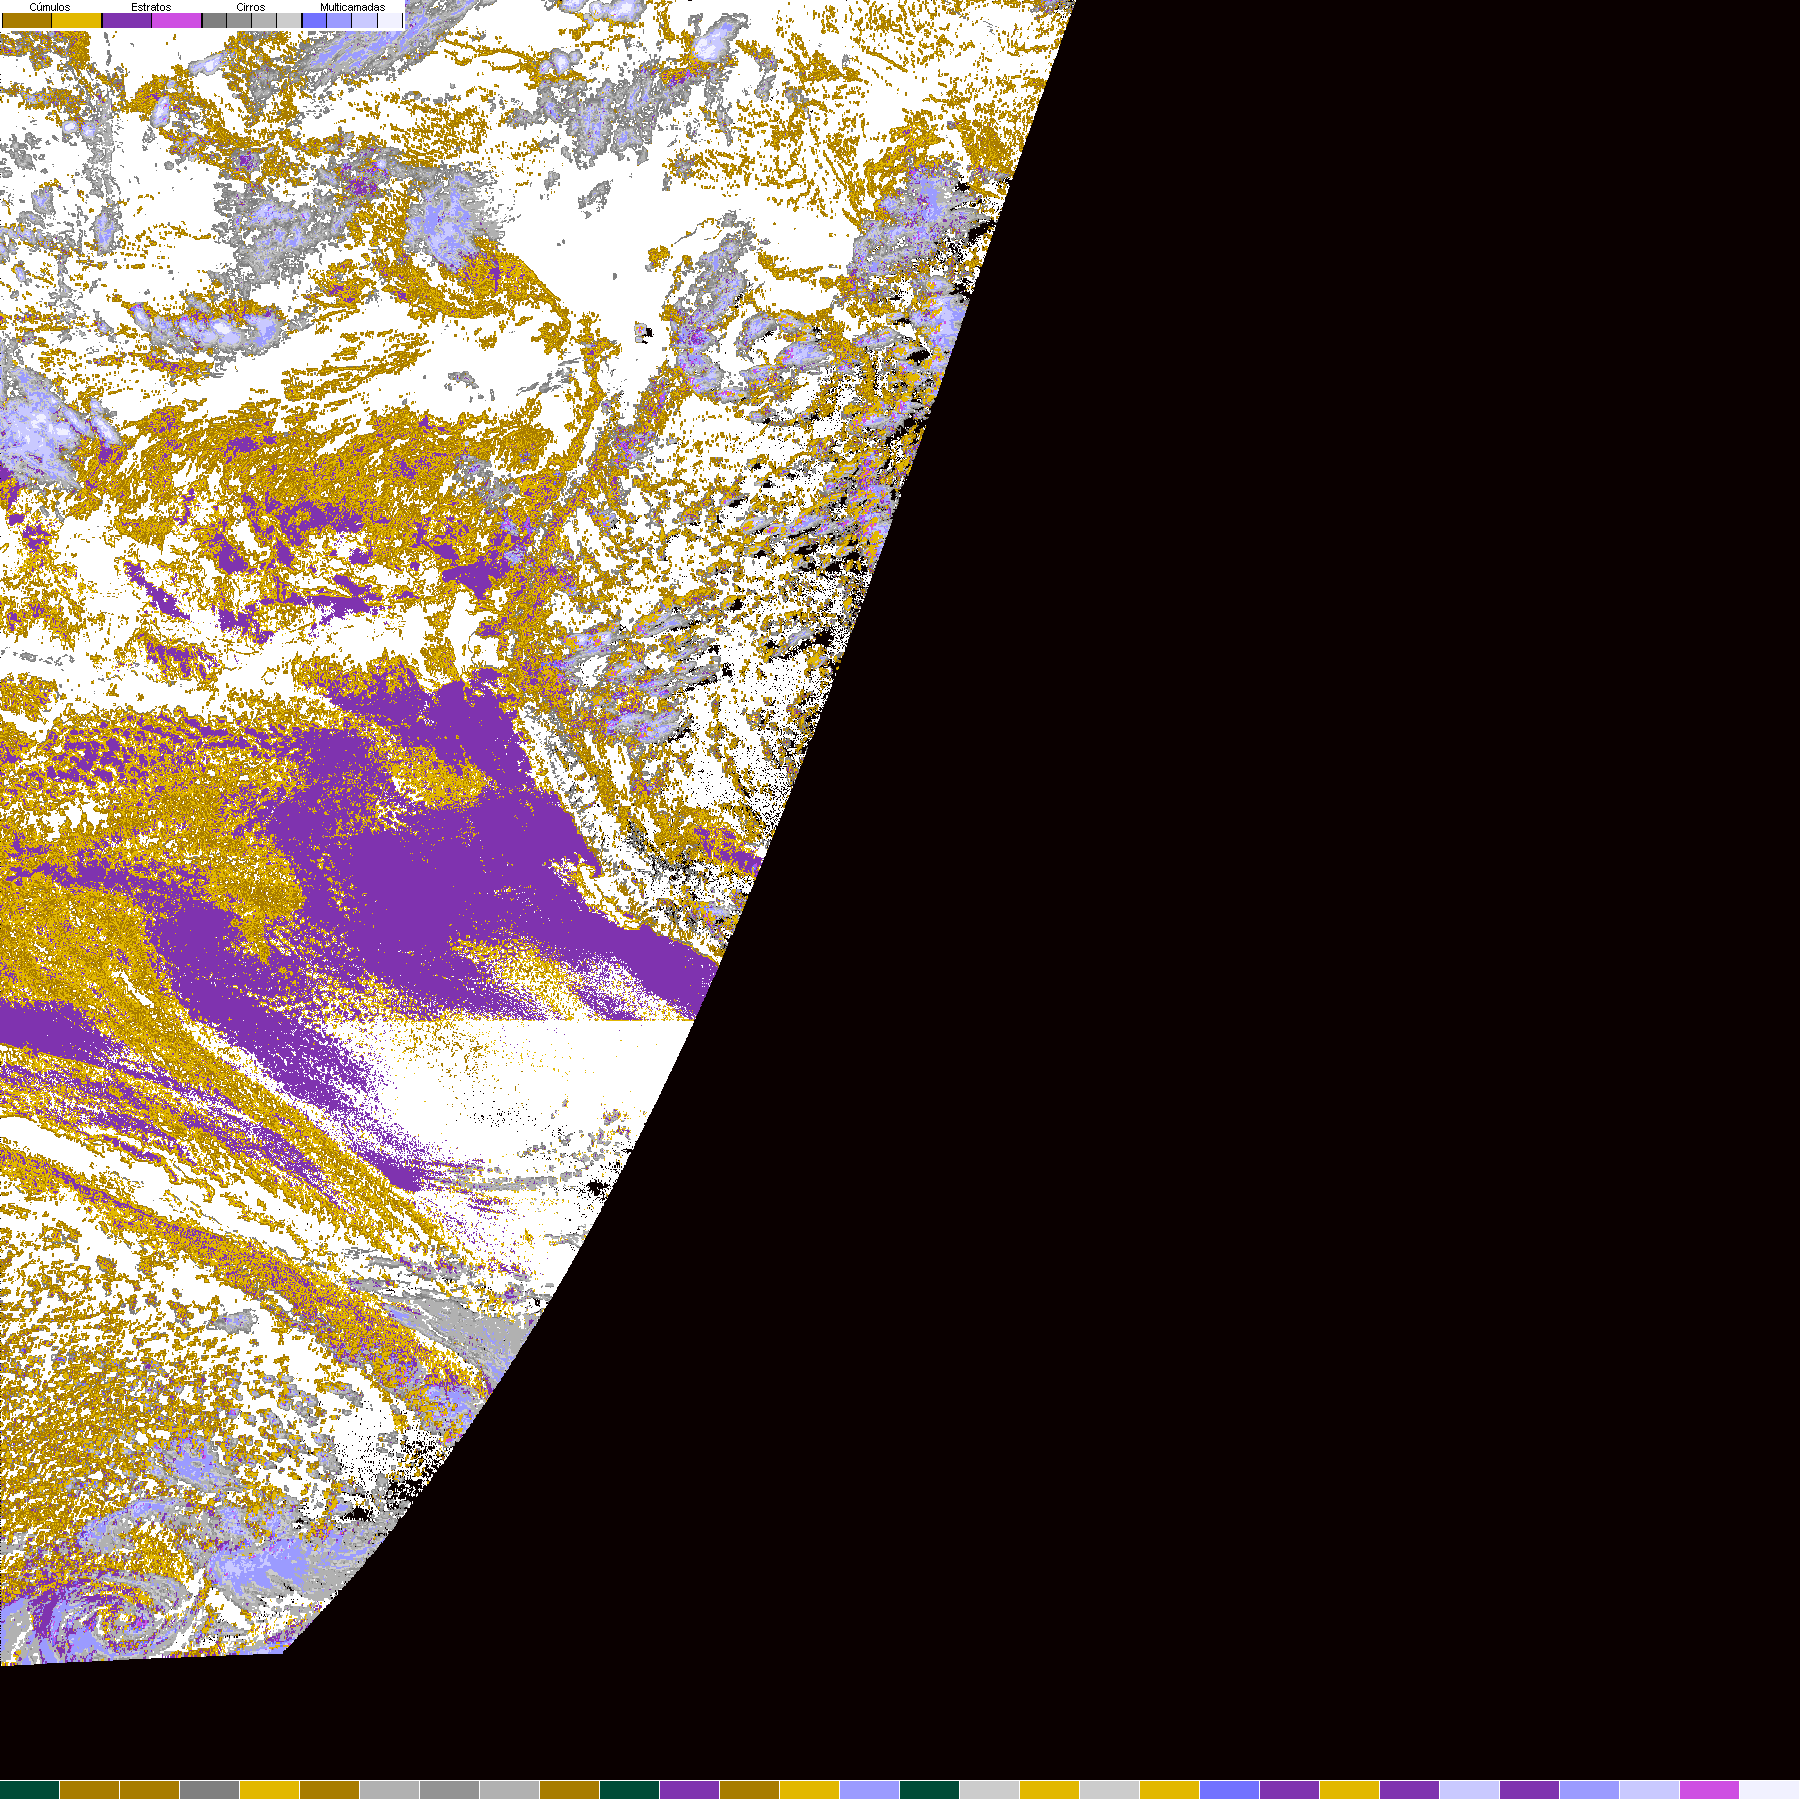The width and height of the screenshot is (1800, 1800).
Task: Select the second-palest lavender Multicamadas swatch
Action: 364,20
